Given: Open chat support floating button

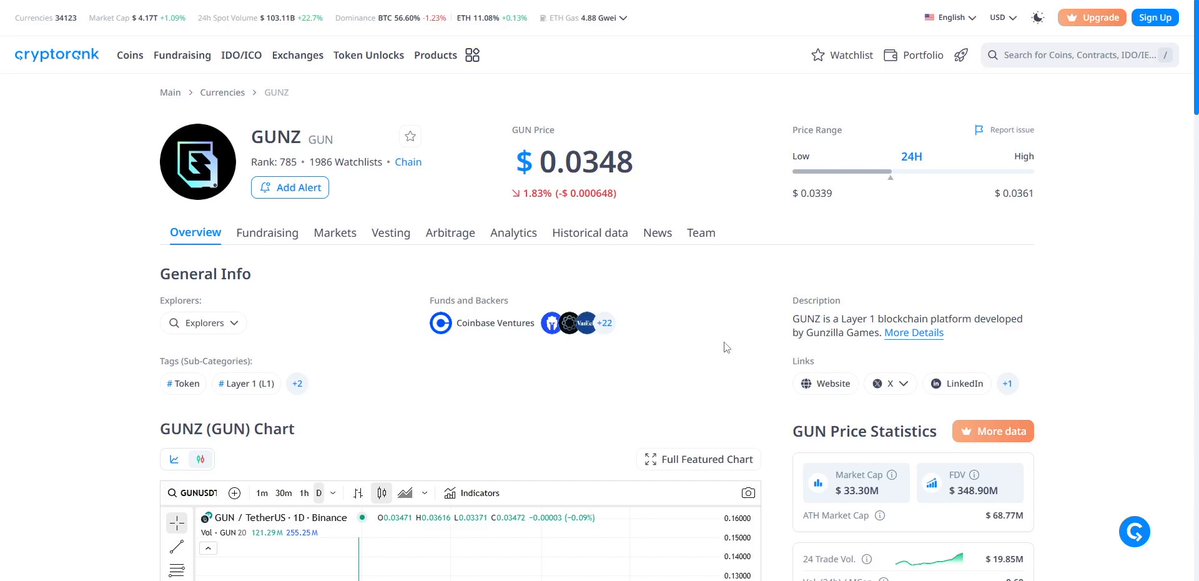Looking at the screenshot, I should pos(1135,531).
